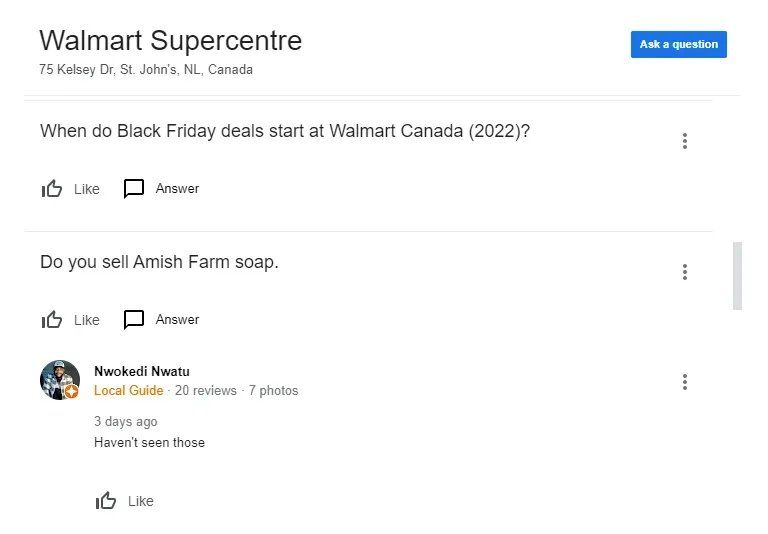Image resolution: width=768 pixels, height=534 pixels.
Task: Click the "Like" text under Black Friday question
Action: 87,189
